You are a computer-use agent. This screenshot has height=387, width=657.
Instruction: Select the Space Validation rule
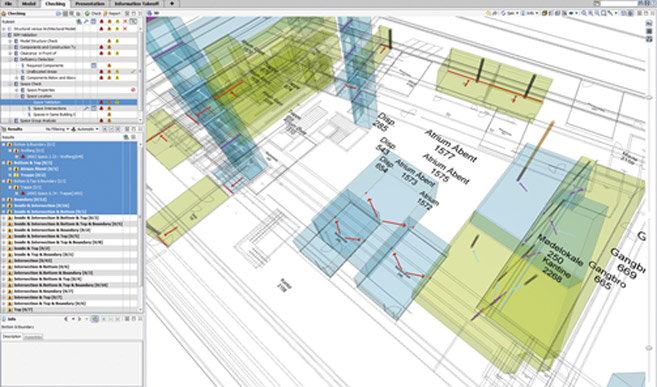click(x=69, y=102)
